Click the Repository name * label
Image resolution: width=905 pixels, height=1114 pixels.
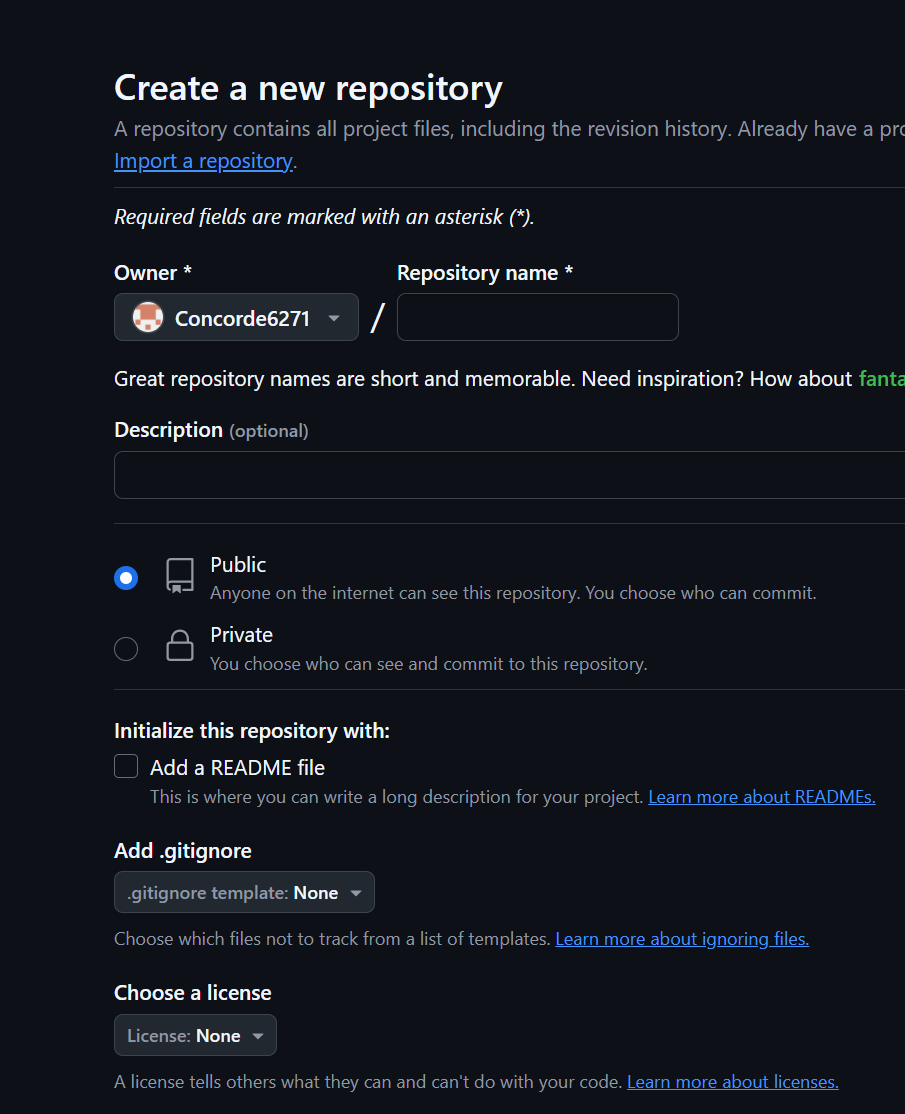[485, 273]
